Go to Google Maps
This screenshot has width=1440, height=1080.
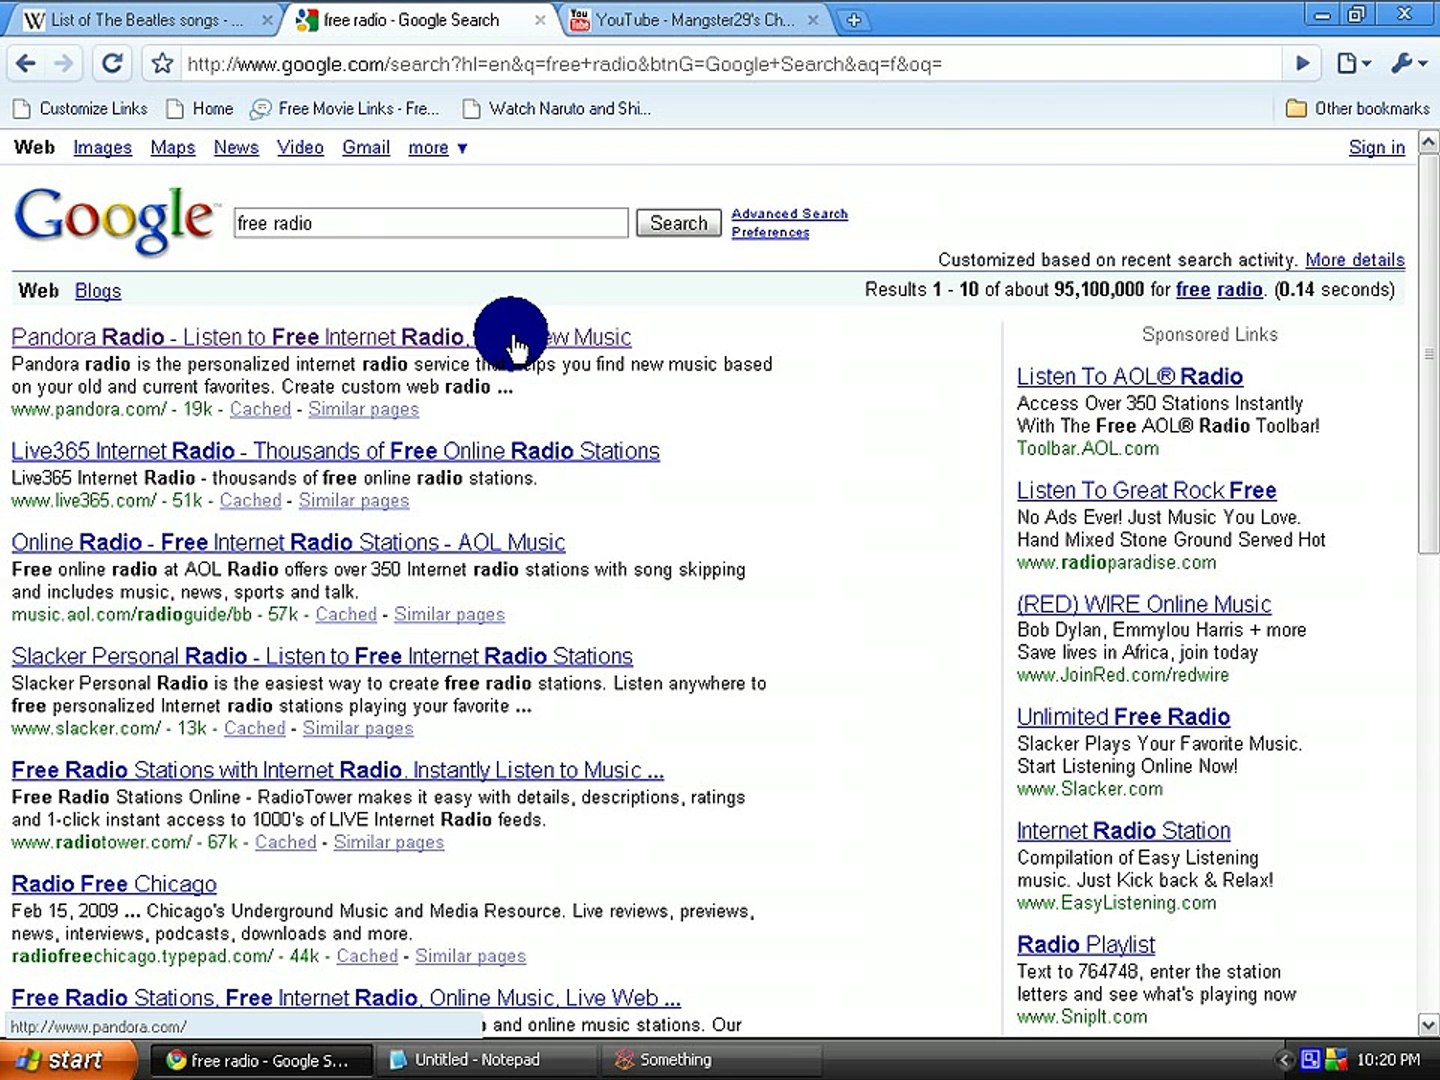click(x=173, y=148)
